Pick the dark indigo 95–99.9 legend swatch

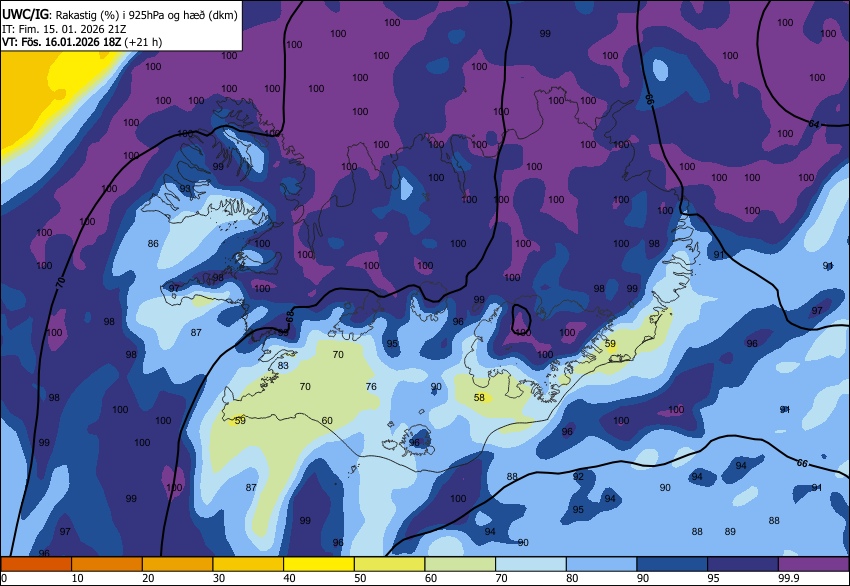coord(743,564)
